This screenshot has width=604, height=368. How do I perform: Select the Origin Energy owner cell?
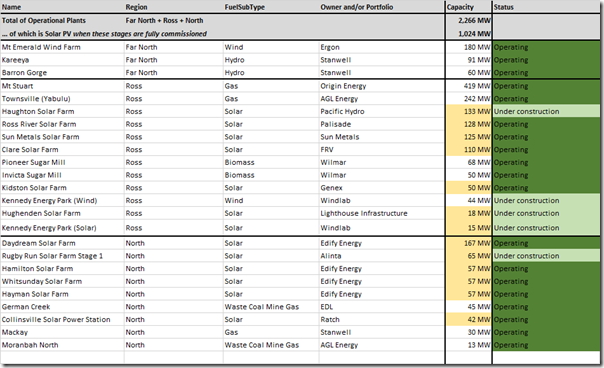[381, 86]
